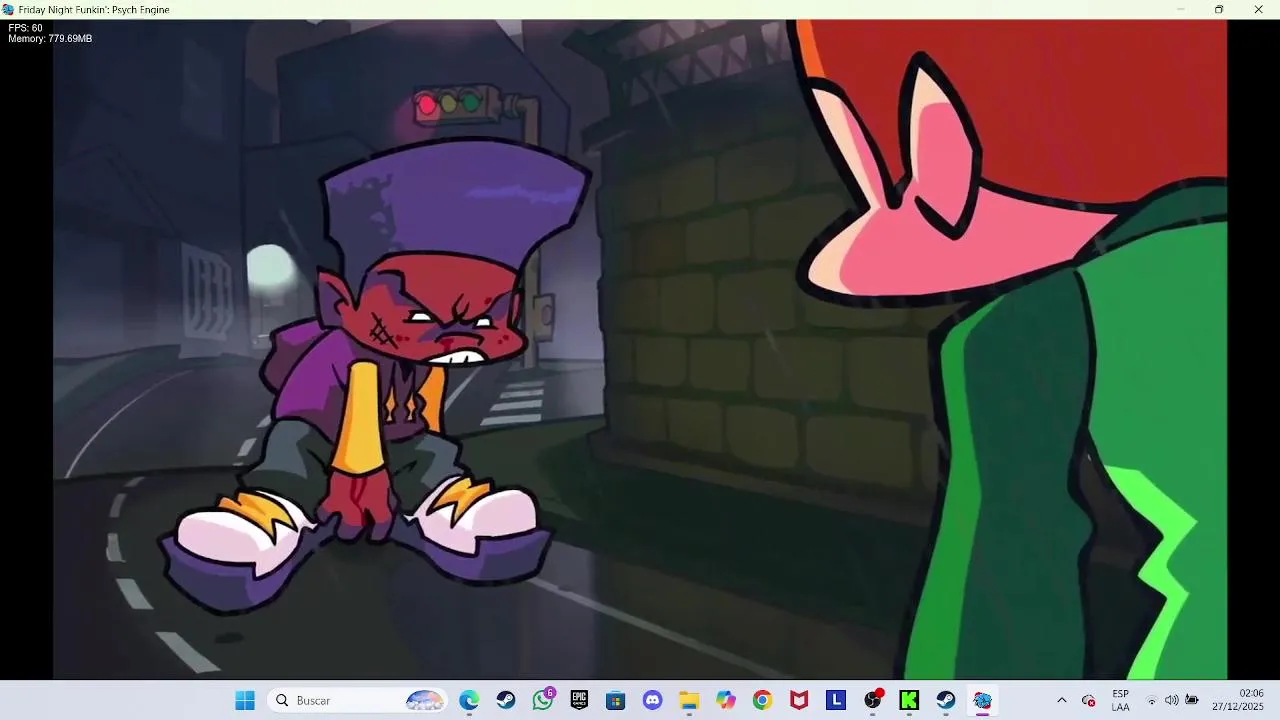This screenshot has width=1280, height=720.
Task: Open the volume speaker control
Action: pyautogui.click(x=1172, y=700)
